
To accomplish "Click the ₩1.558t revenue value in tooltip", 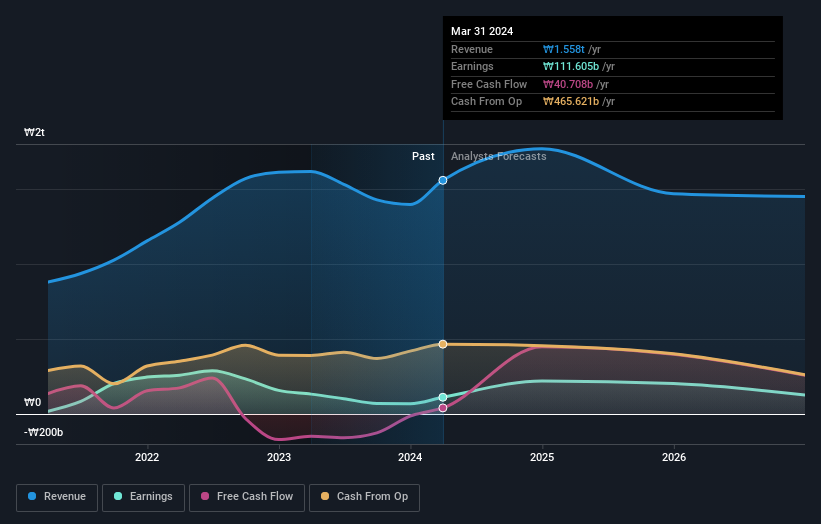I will pyautogui.click(x=564, y=49).
